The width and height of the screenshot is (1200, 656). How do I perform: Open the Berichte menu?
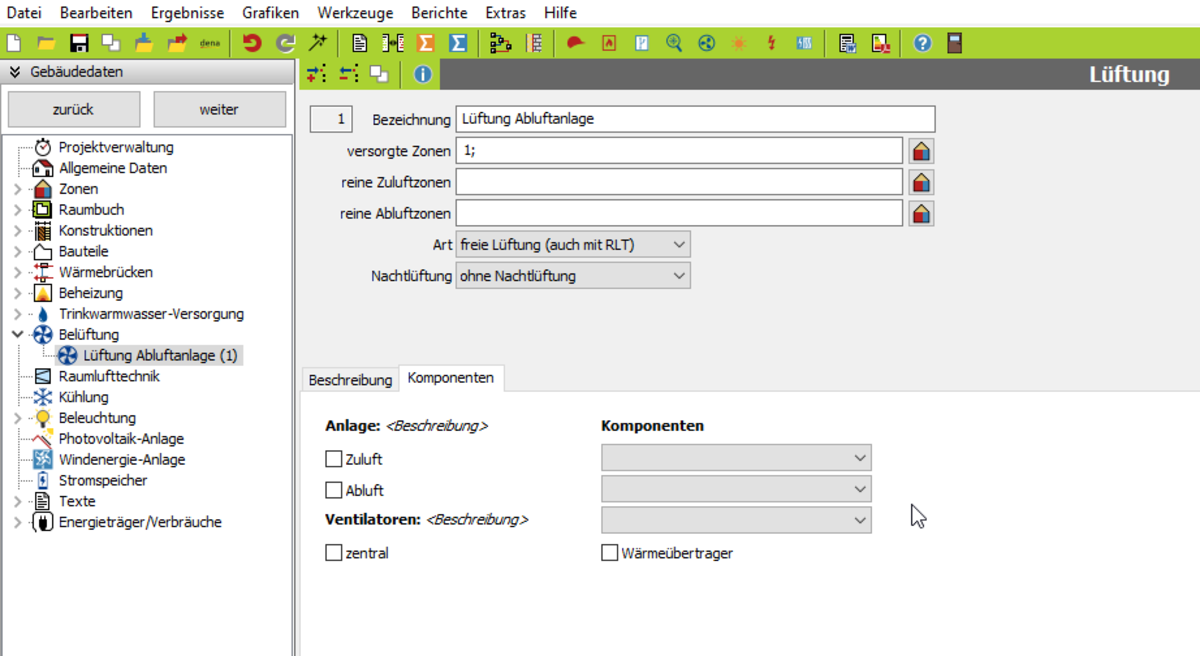pos(439,13)
